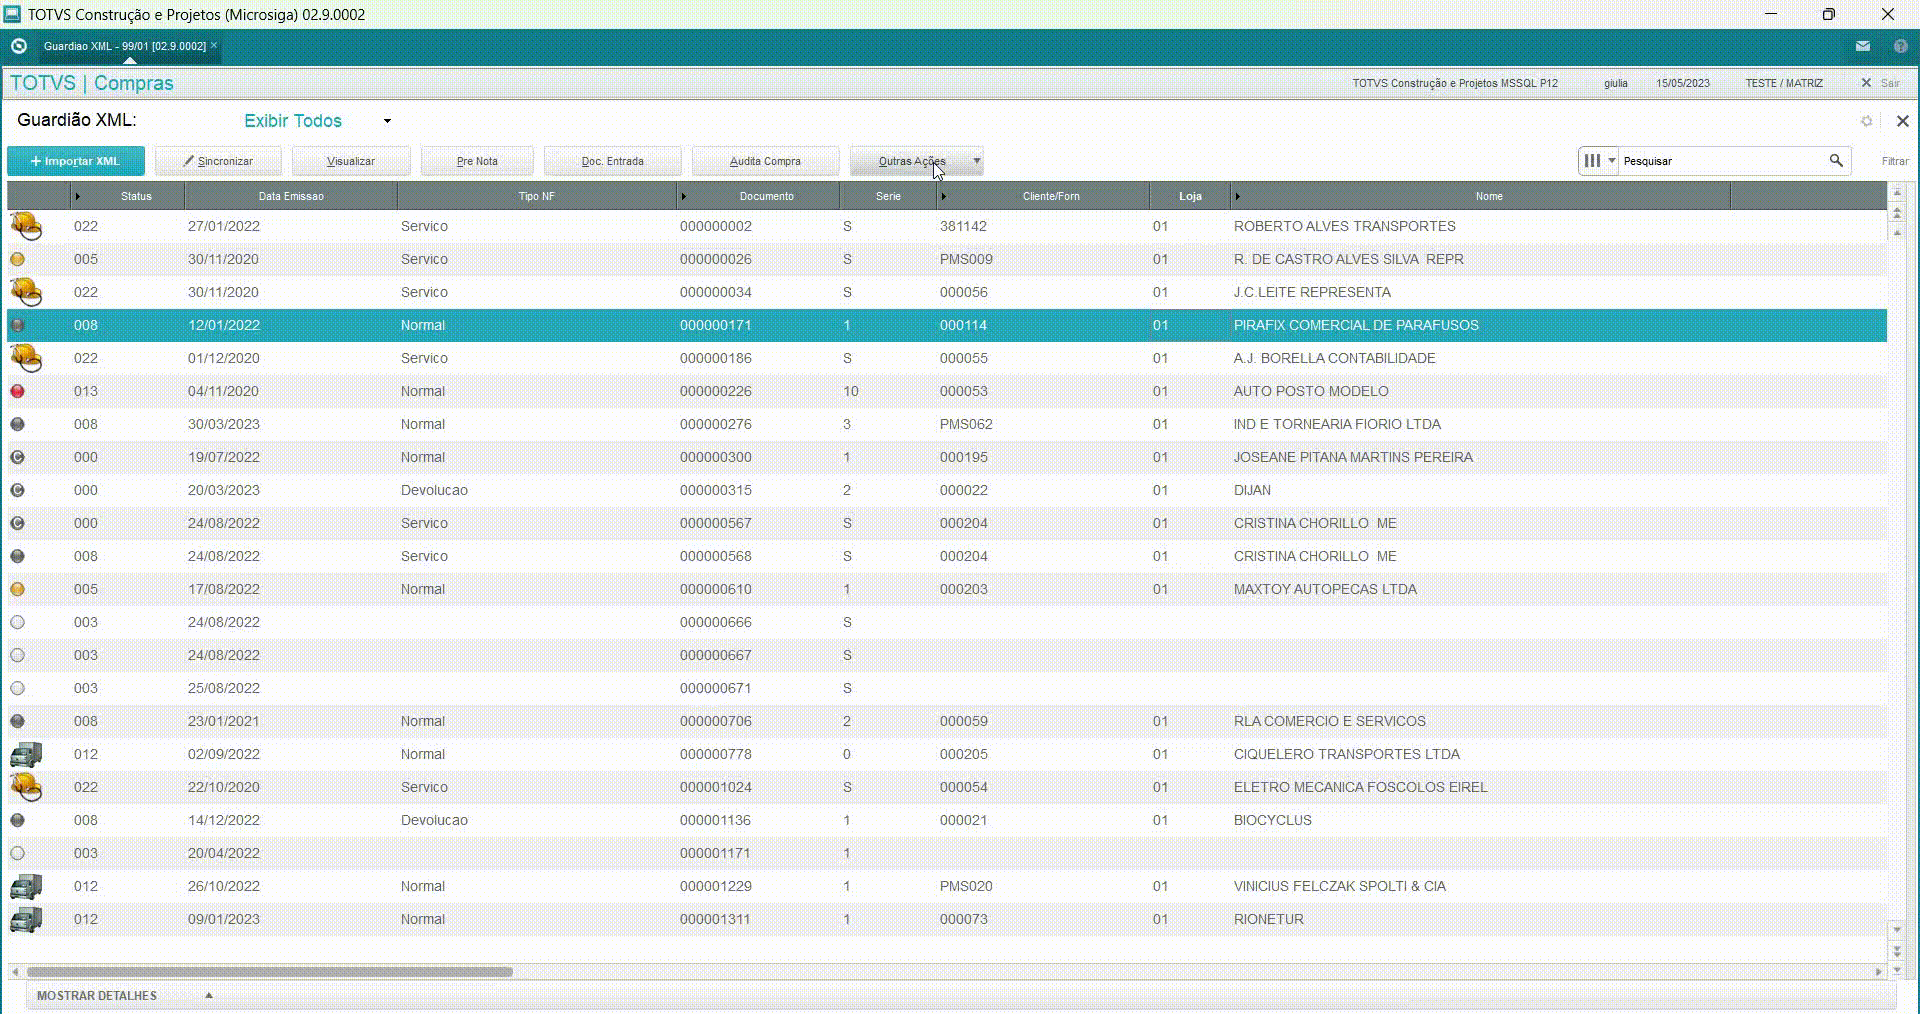This screenshot has width=1920, height=1014.
Task: Click the Documento column header arrow
Action: click(x=683, y=196)
